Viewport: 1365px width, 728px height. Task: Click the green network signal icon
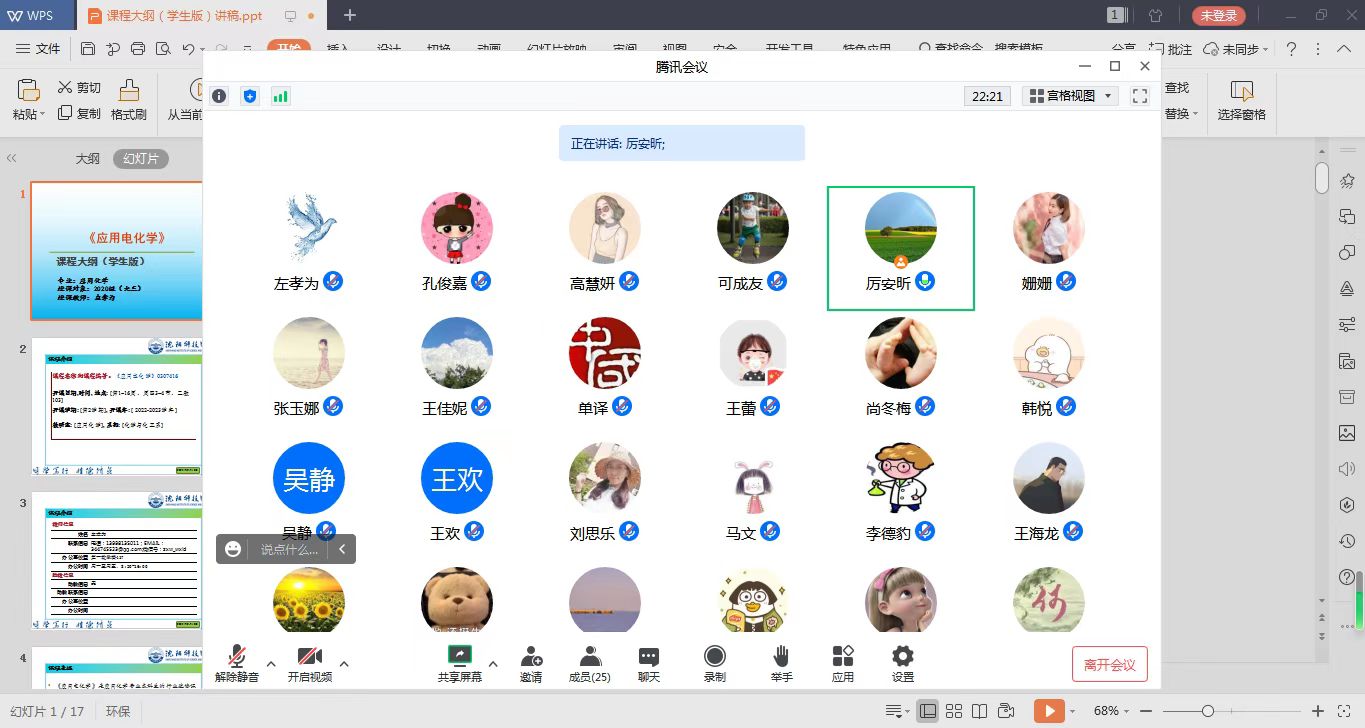[281, 96]
